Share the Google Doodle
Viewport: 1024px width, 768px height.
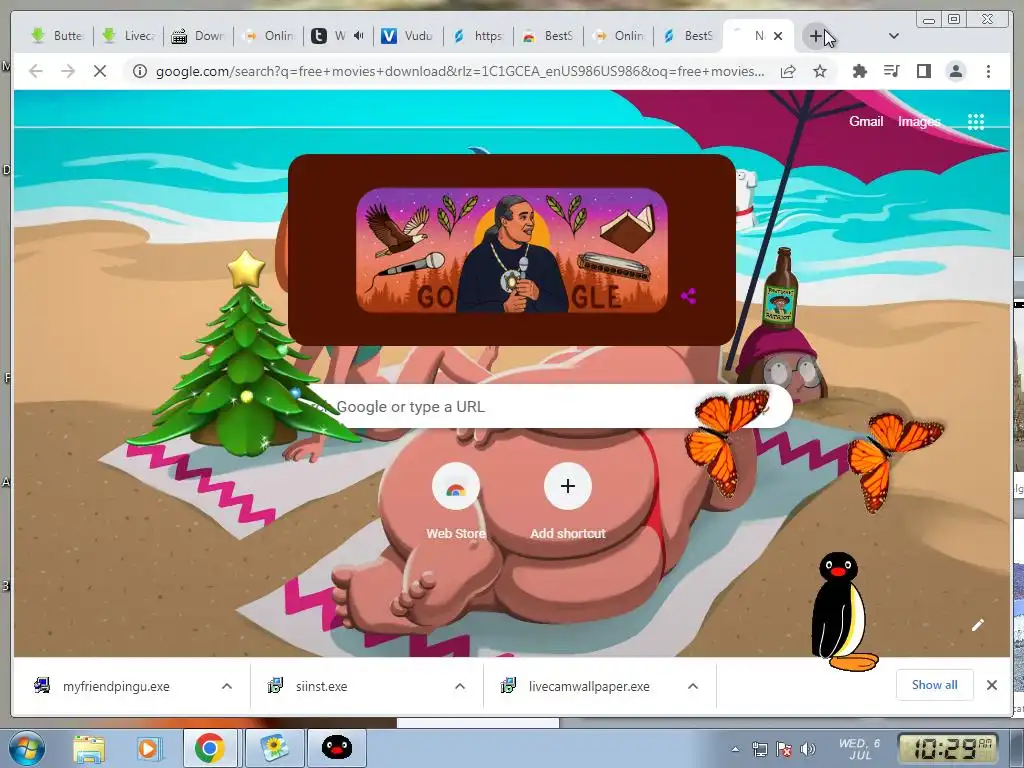(x=688, y=296)
